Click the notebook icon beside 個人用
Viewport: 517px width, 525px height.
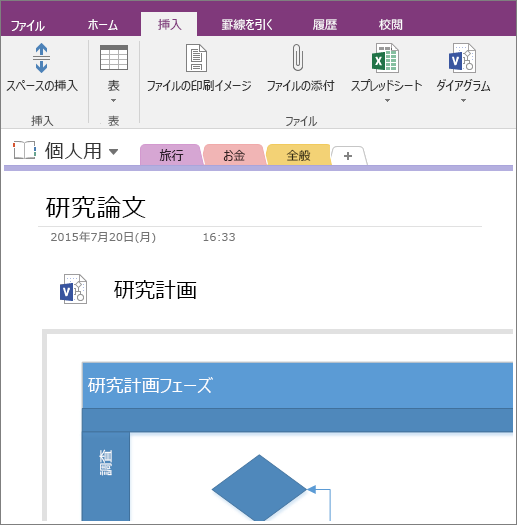coord(24,150)
